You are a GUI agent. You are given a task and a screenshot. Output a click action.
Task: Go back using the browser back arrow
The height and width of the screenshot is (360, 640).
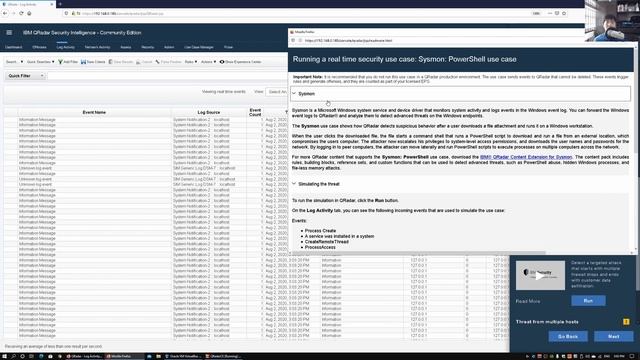click(5, 13)
